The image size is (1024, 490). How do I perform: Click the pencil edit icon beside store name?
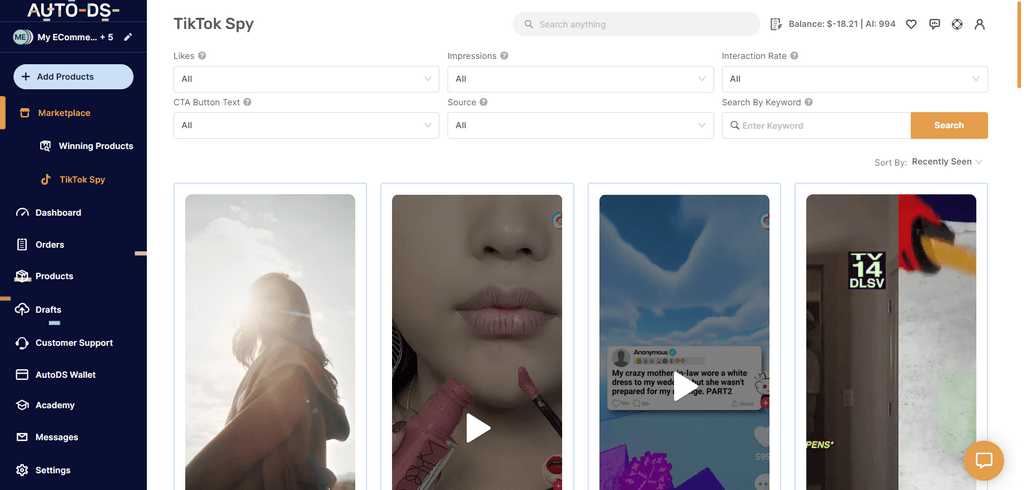(128, 37)
